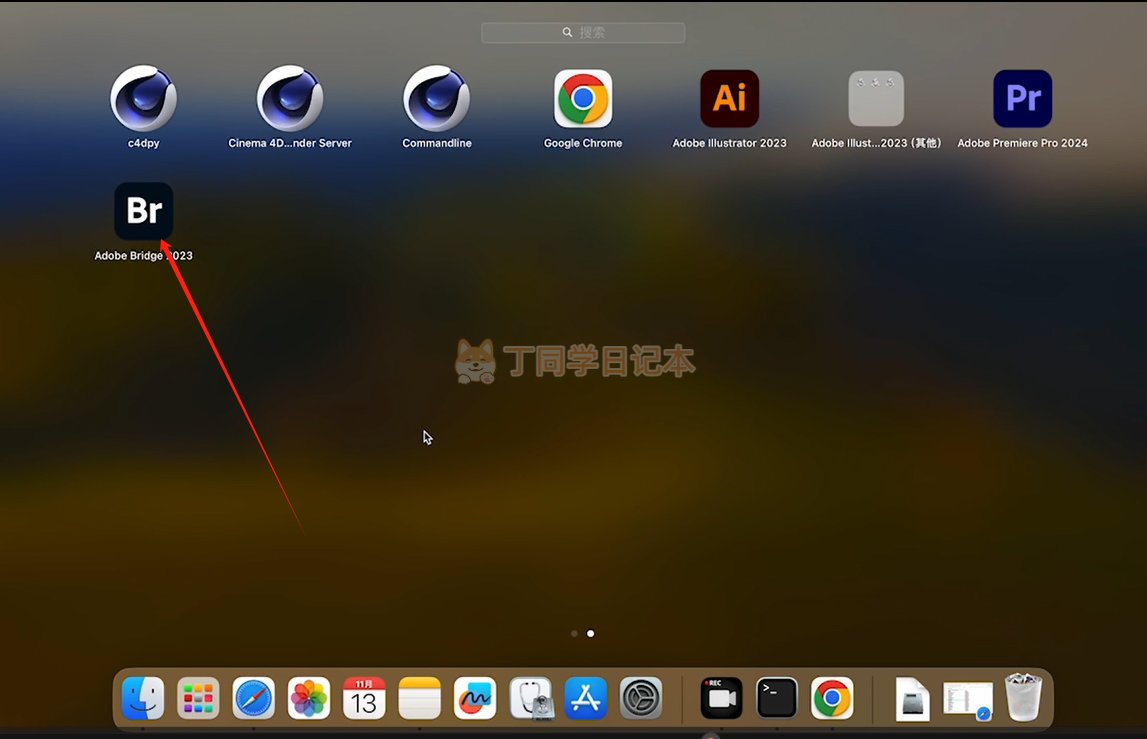Open the App Store in the Dock
This screenshot has width=1147, height=739.
click(x=586, y=698)
